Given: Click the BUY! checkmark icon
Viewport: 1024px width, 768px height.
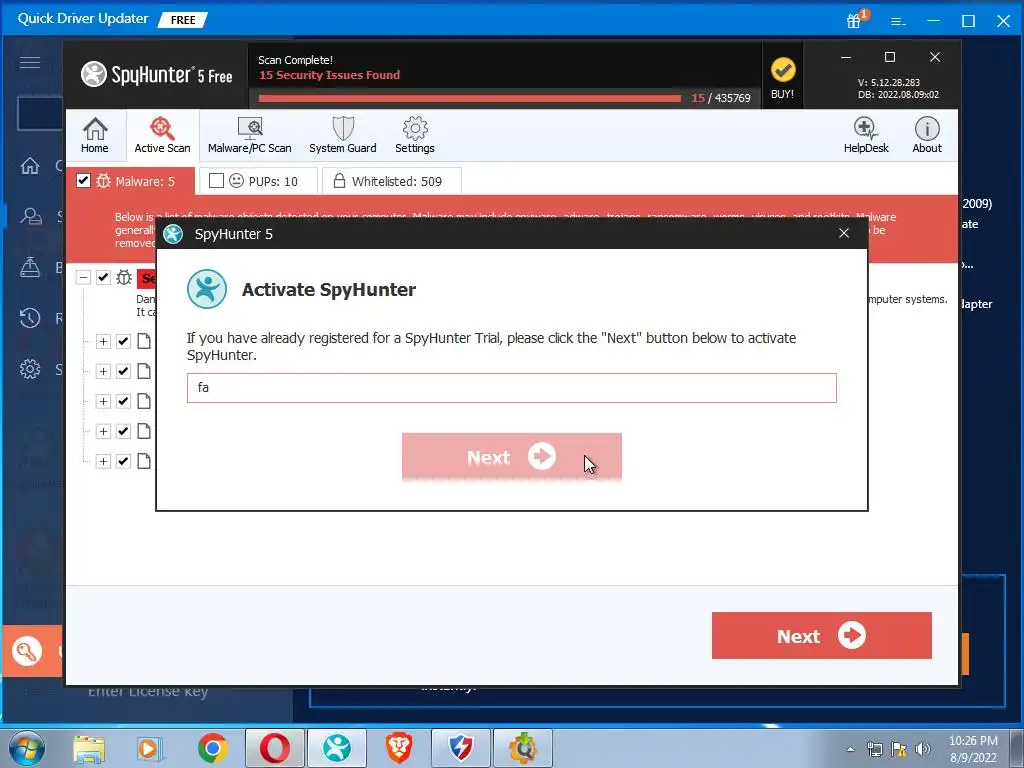Looking at the screenshot, I should point(782,70).
